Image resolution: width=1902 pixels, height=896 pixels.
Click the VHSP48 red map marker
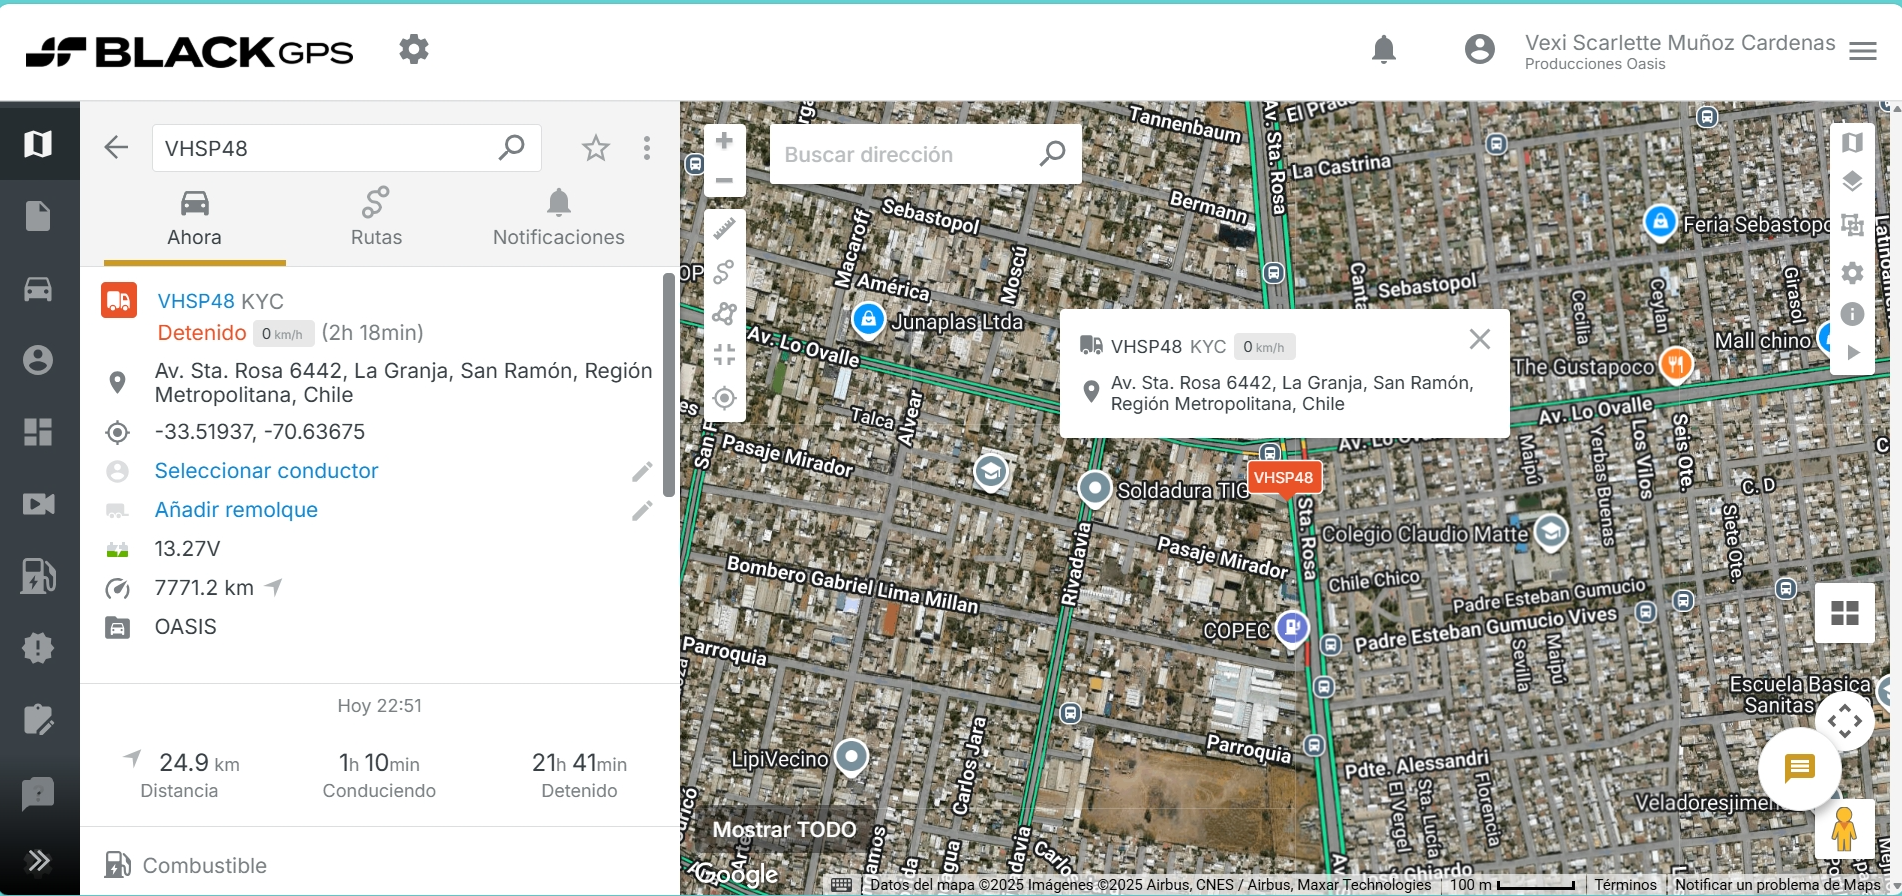click(1284, 479)
